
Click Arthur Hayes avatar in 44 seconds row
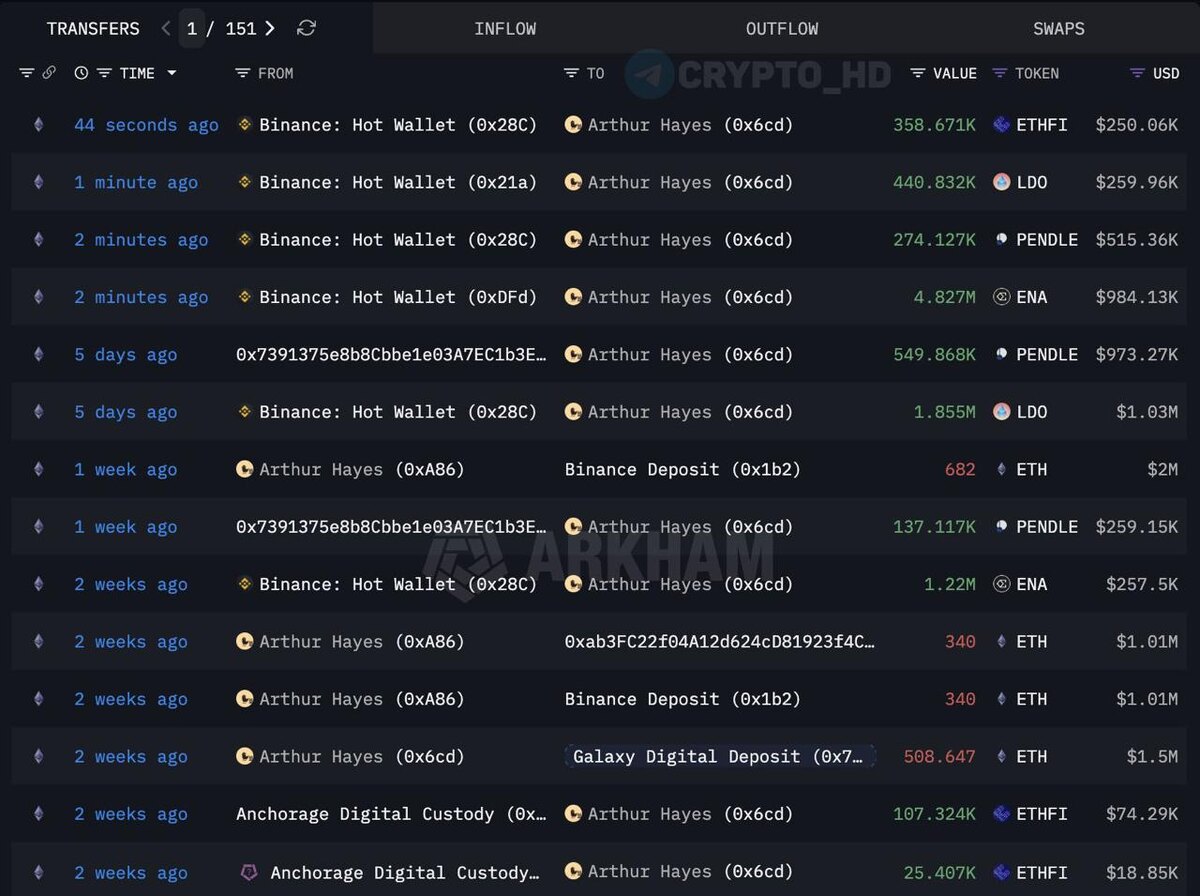click(x=573, y=125)
